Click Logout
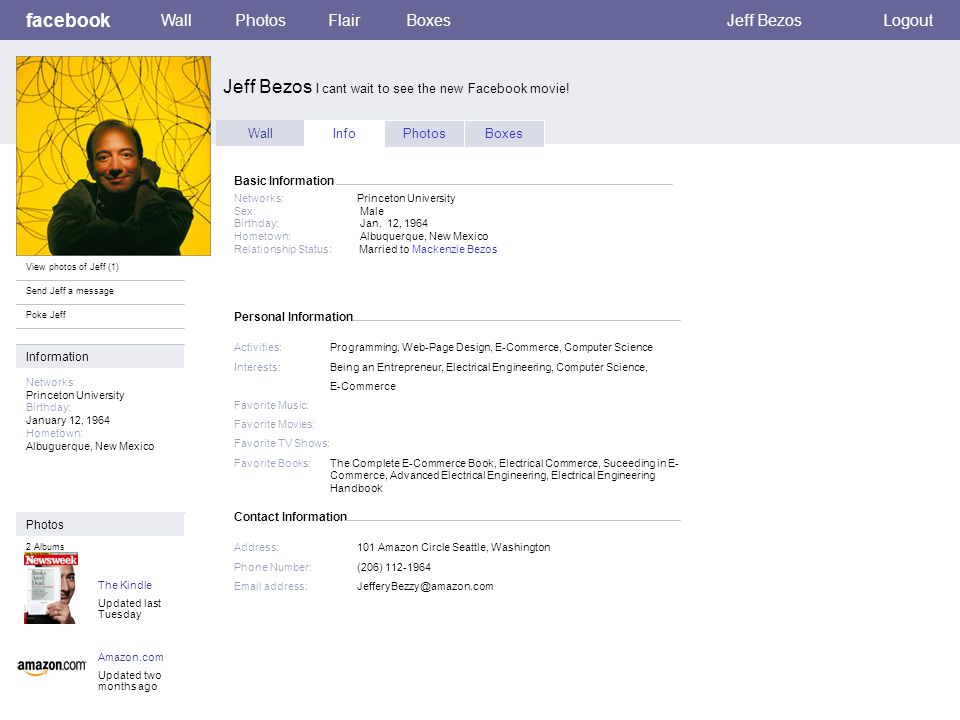Image resolution: width=960 pixels, height=720 pixels. [907, 20]
